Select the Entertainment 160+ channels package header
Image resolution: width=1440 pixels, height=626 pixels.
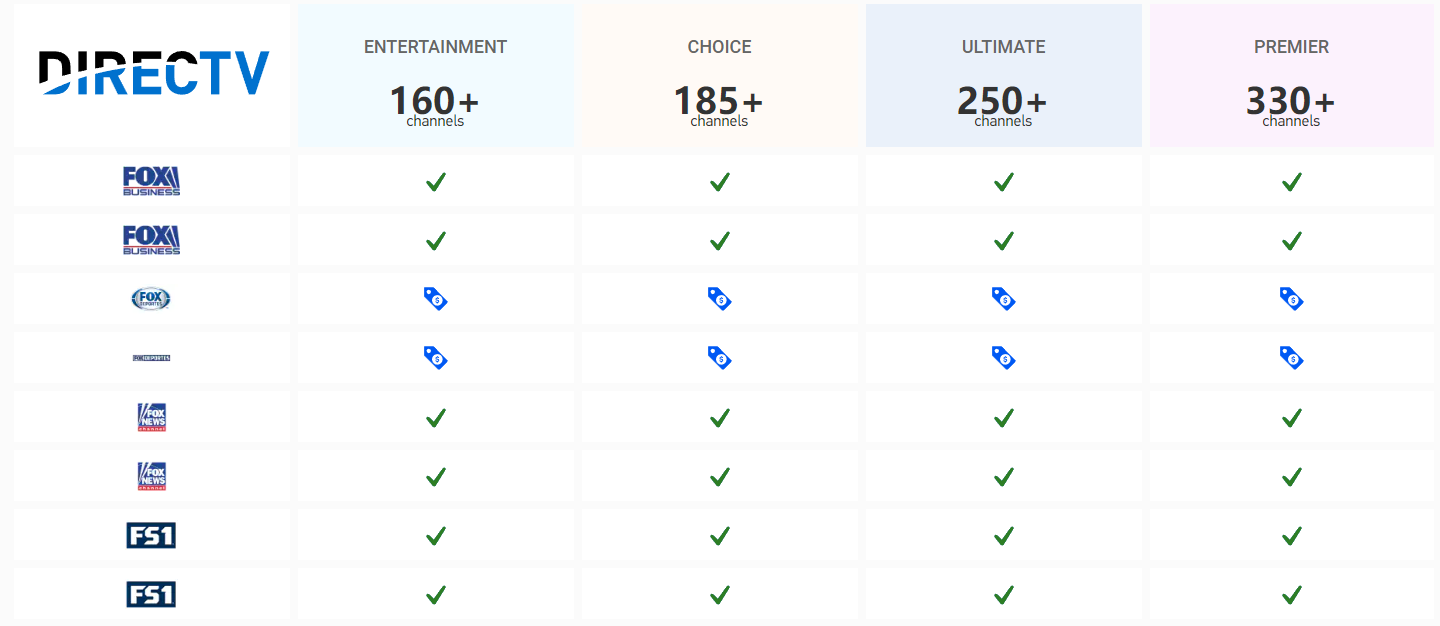[x=435, y=77]
